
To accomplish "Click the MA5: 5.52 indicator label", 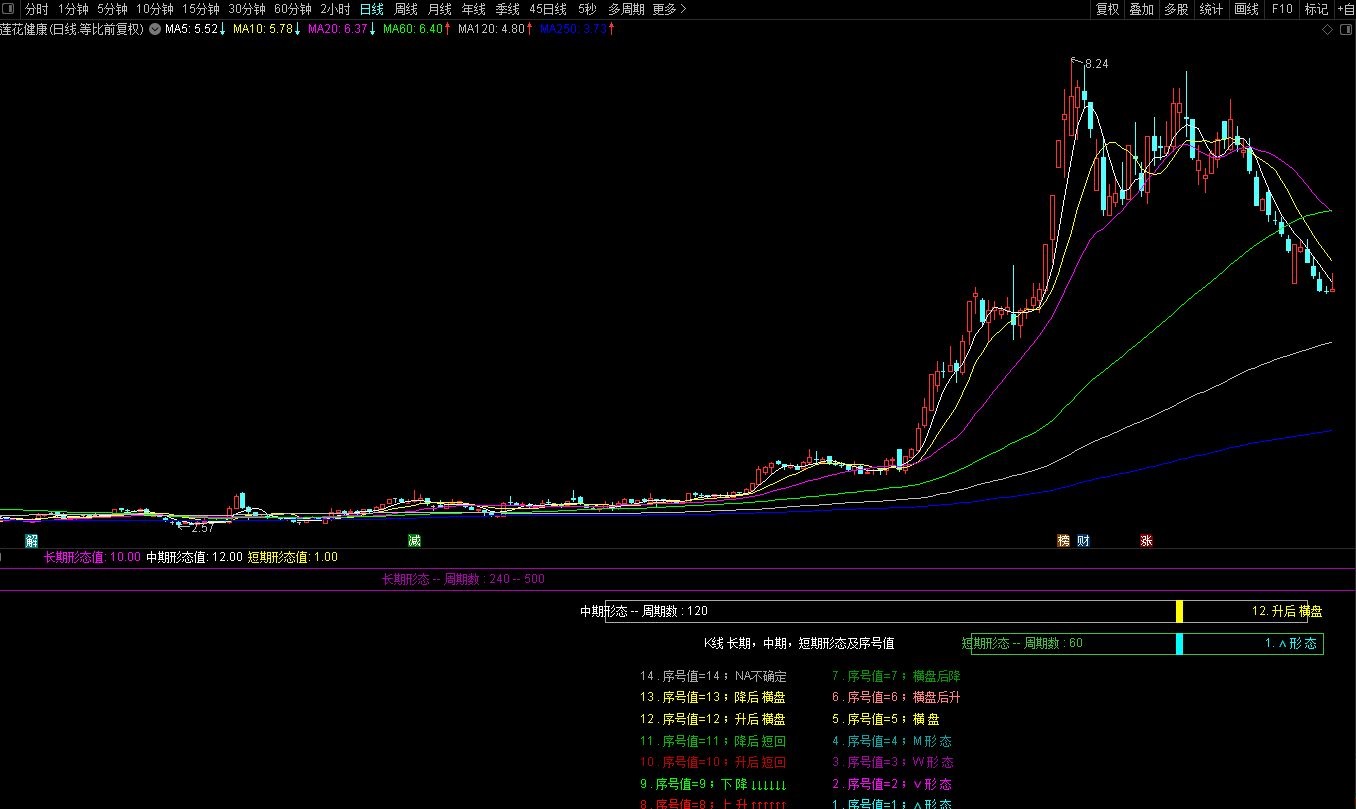I will [196, 29].
